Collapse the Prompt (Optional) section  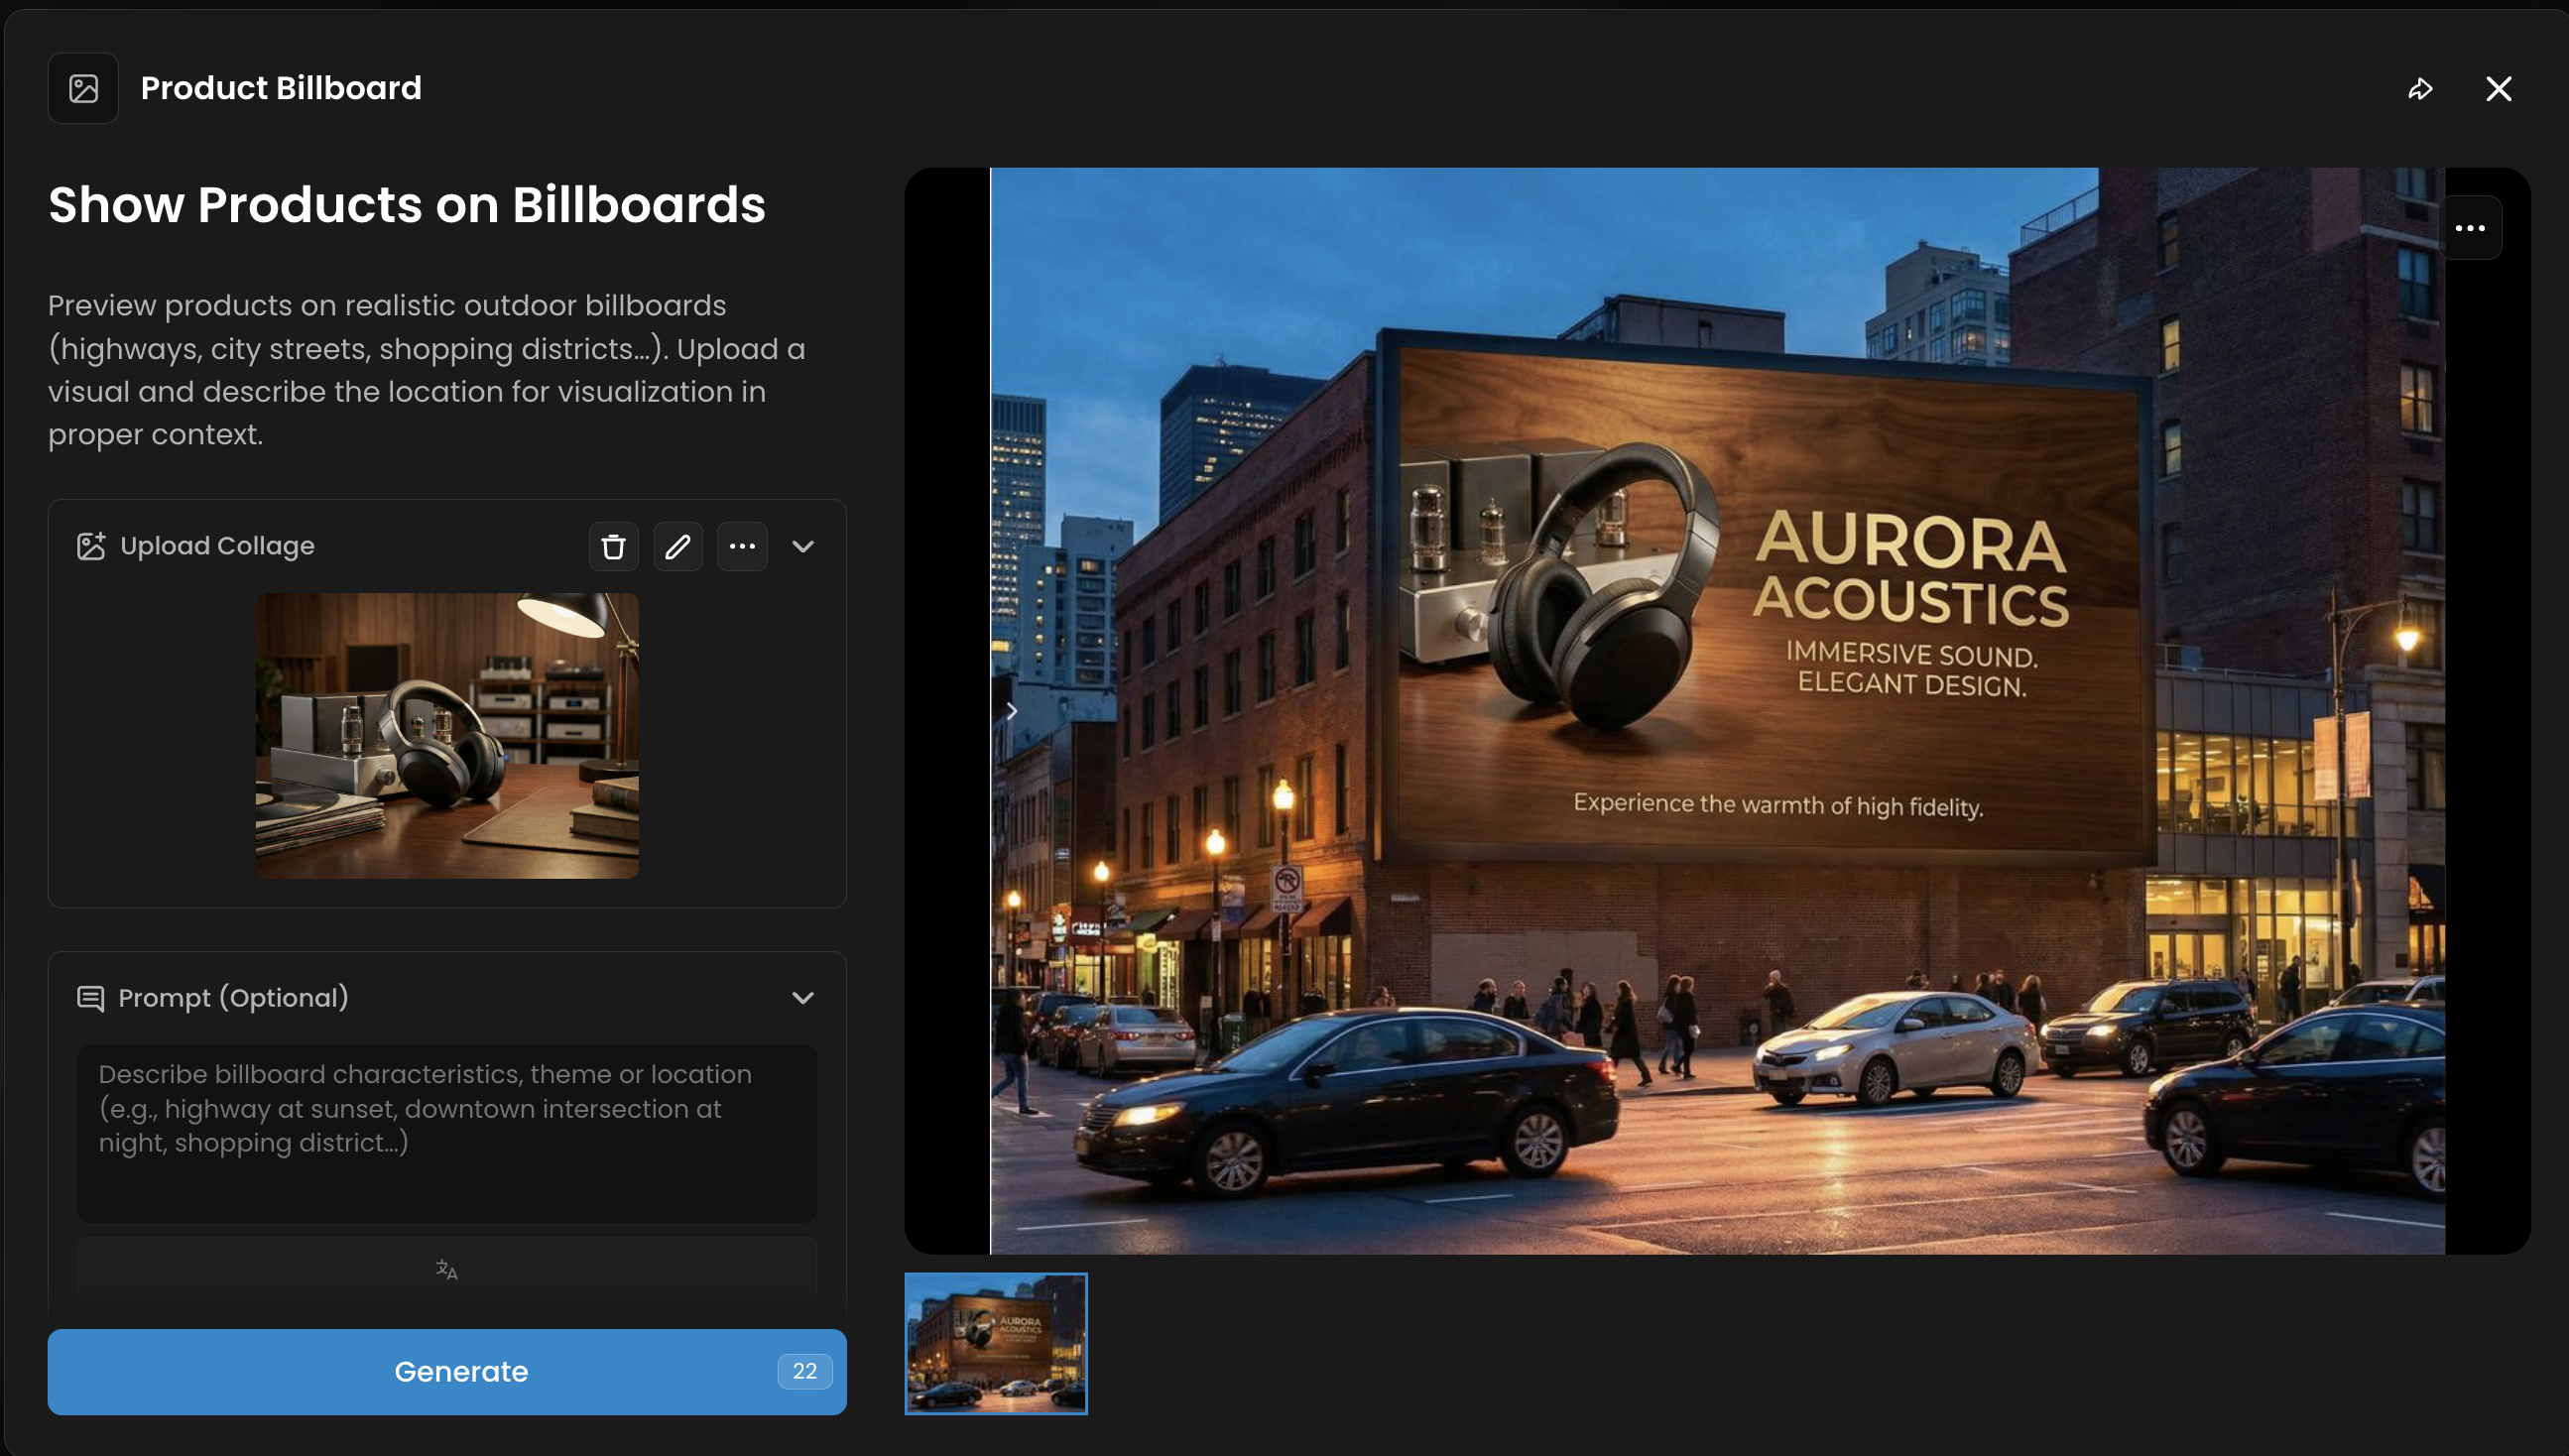click(803, 998)
